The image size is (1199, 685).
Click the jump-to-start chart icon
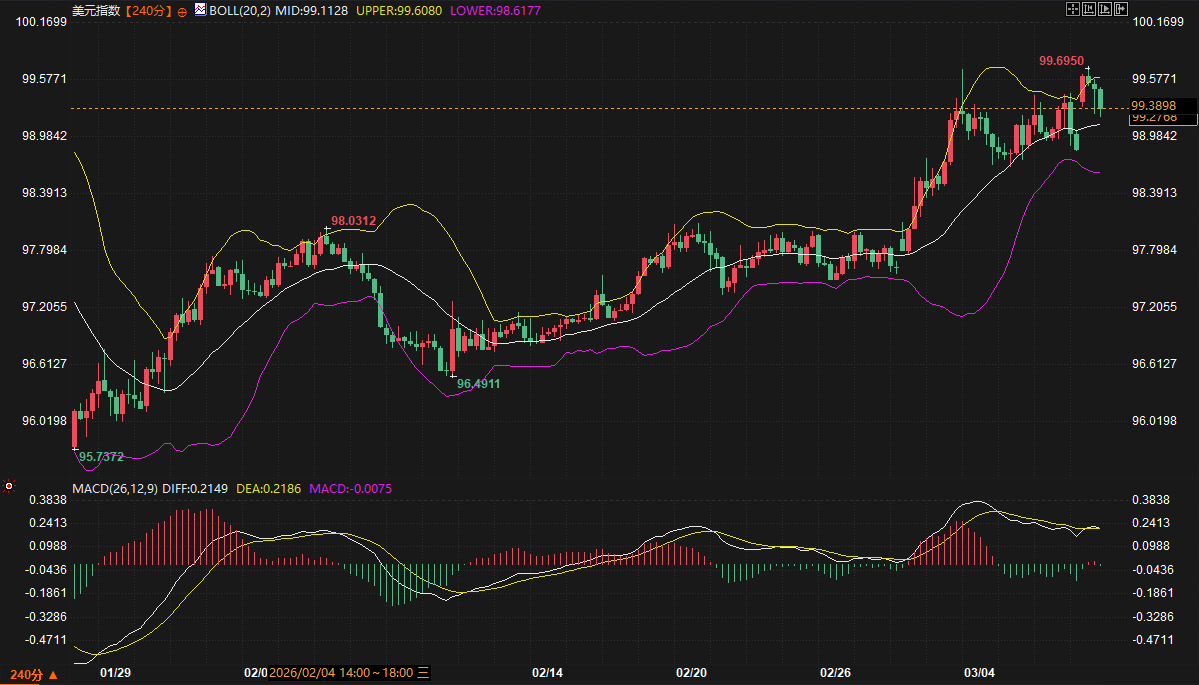coord(1089,10)
